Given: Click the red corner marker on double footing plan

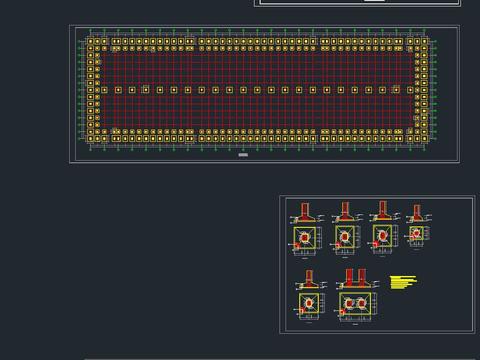Looking at the screenshot, I should 342,312.
